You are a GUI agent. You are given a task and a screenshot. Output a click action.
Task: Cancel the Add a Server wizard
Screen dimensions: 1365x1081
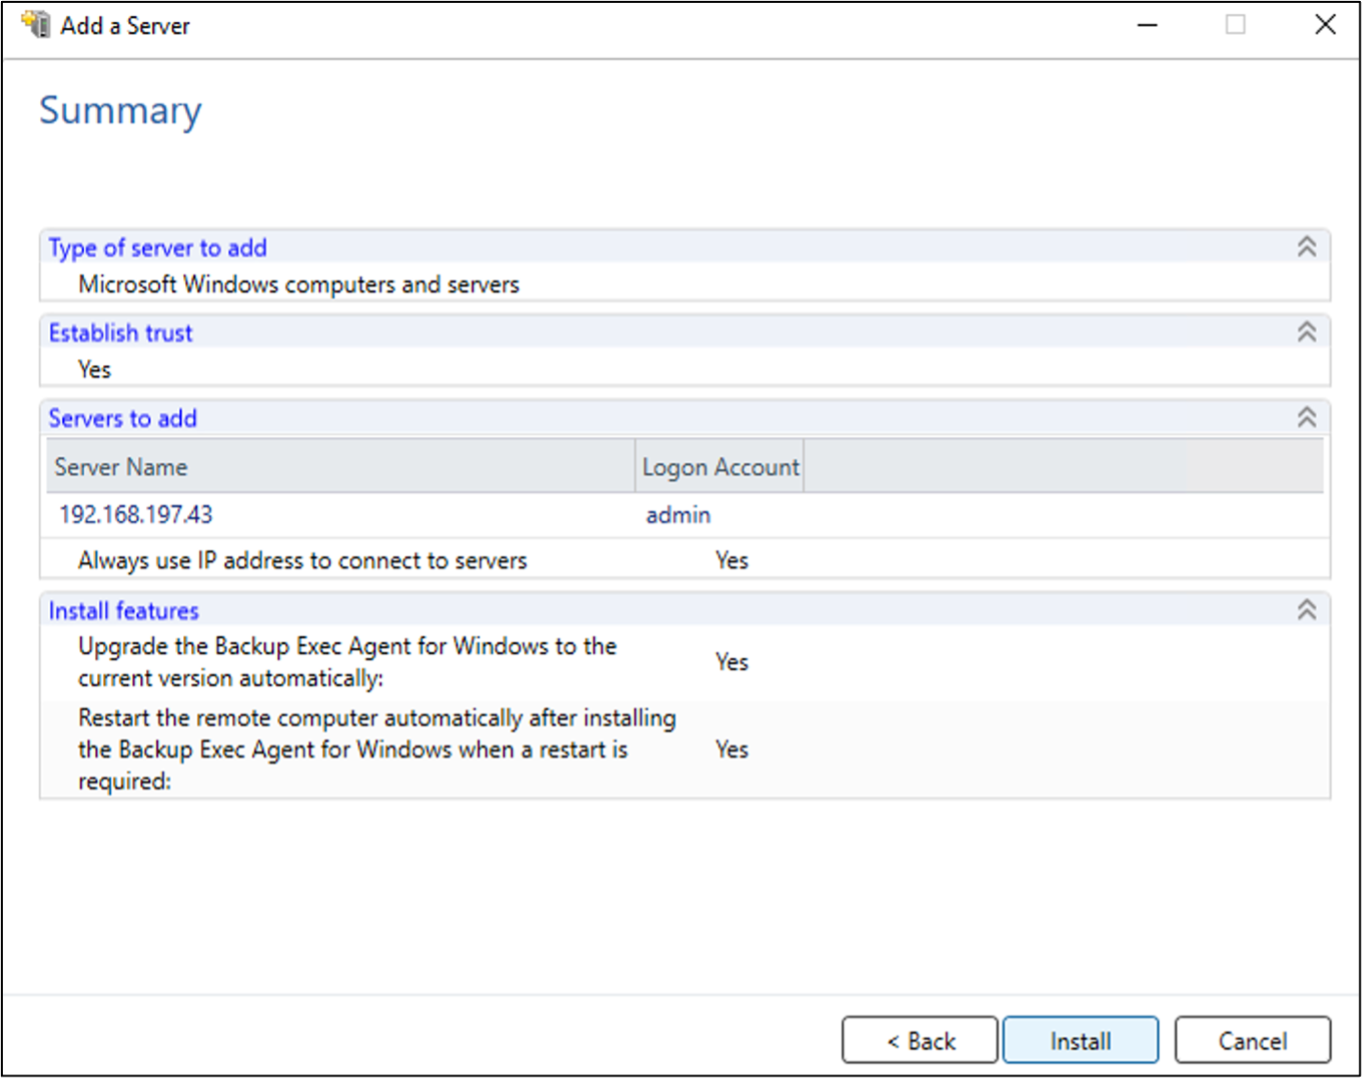tap(1252, 1041)
